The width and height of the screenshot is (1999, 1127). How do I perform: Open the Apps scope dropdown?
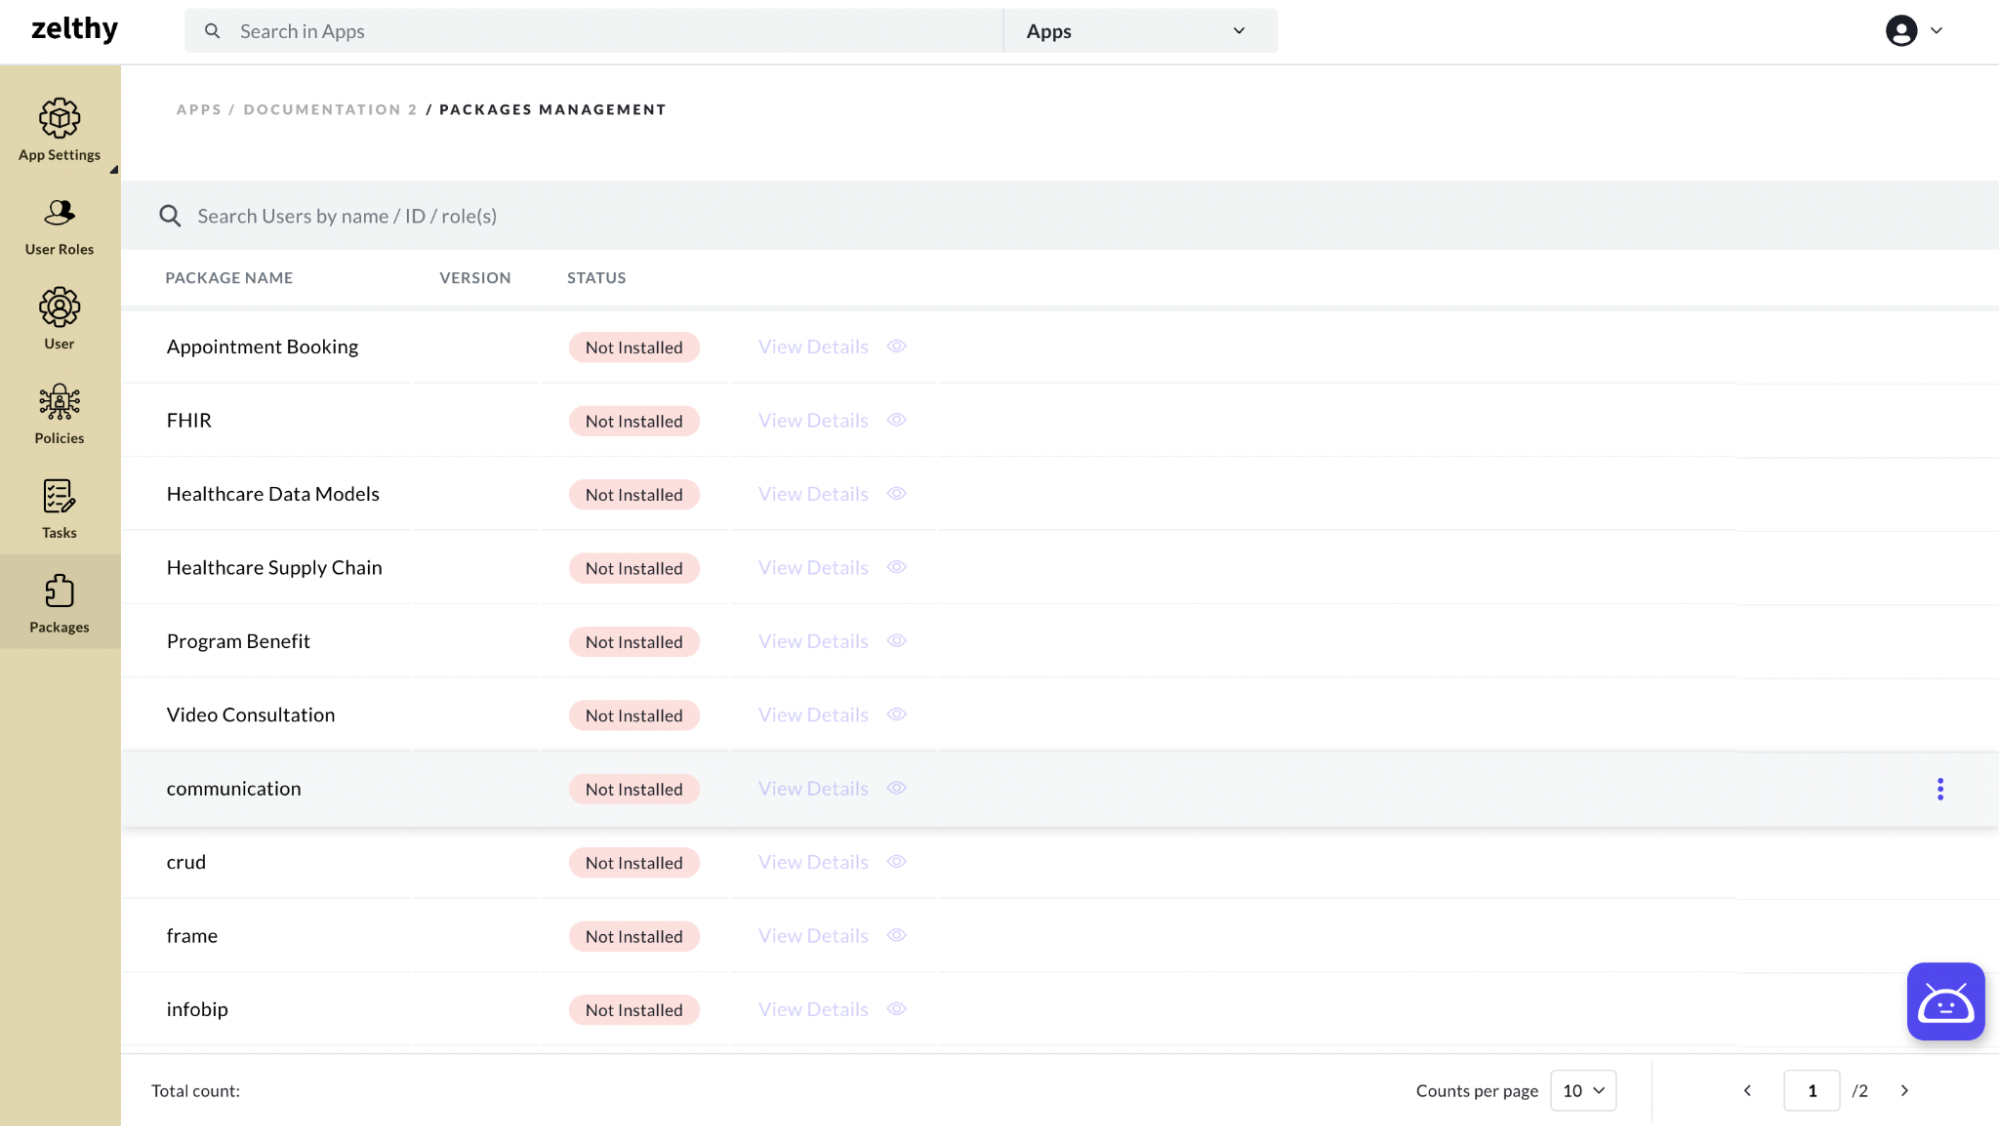(1140, 31)
